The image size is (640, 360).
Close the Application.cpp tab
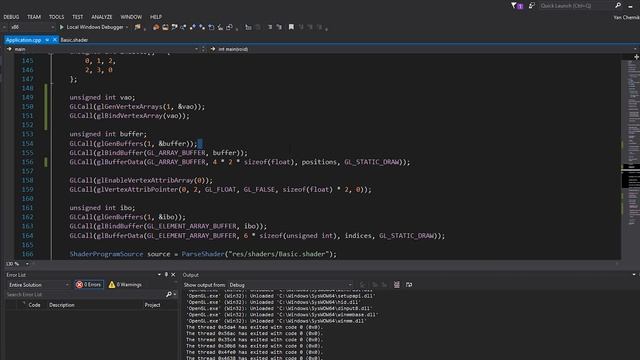tap(55, 40)
